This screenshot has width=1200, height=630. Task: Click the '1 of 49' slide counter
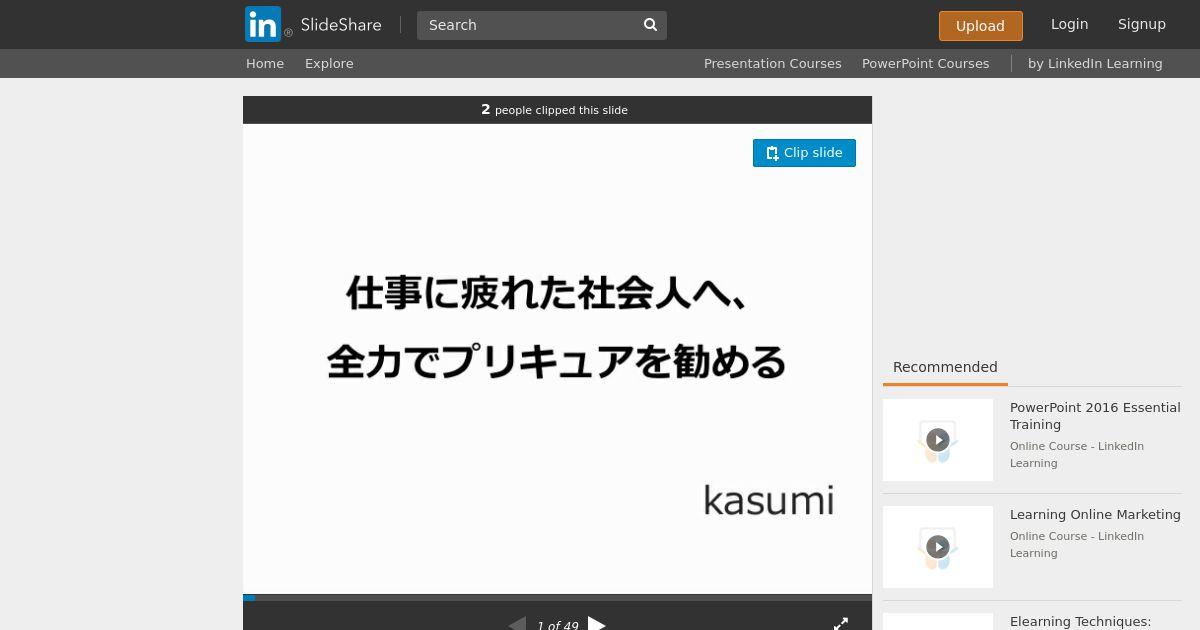point(557,625)
